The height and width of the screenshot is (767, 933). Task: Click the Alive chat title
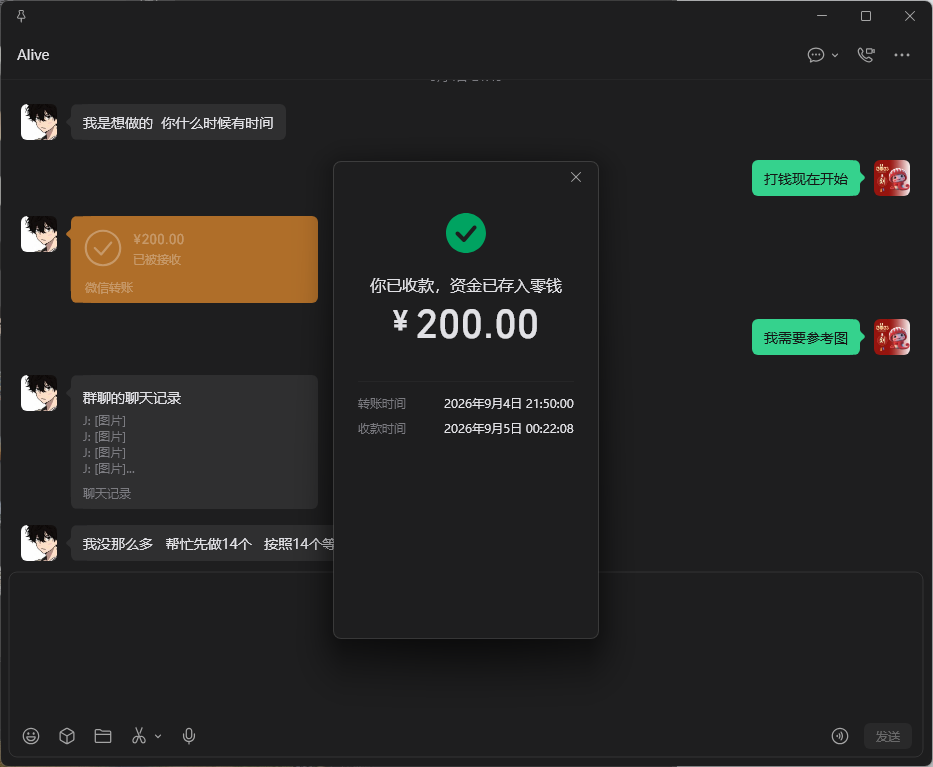pyautogui.click(x=33, y=55)
